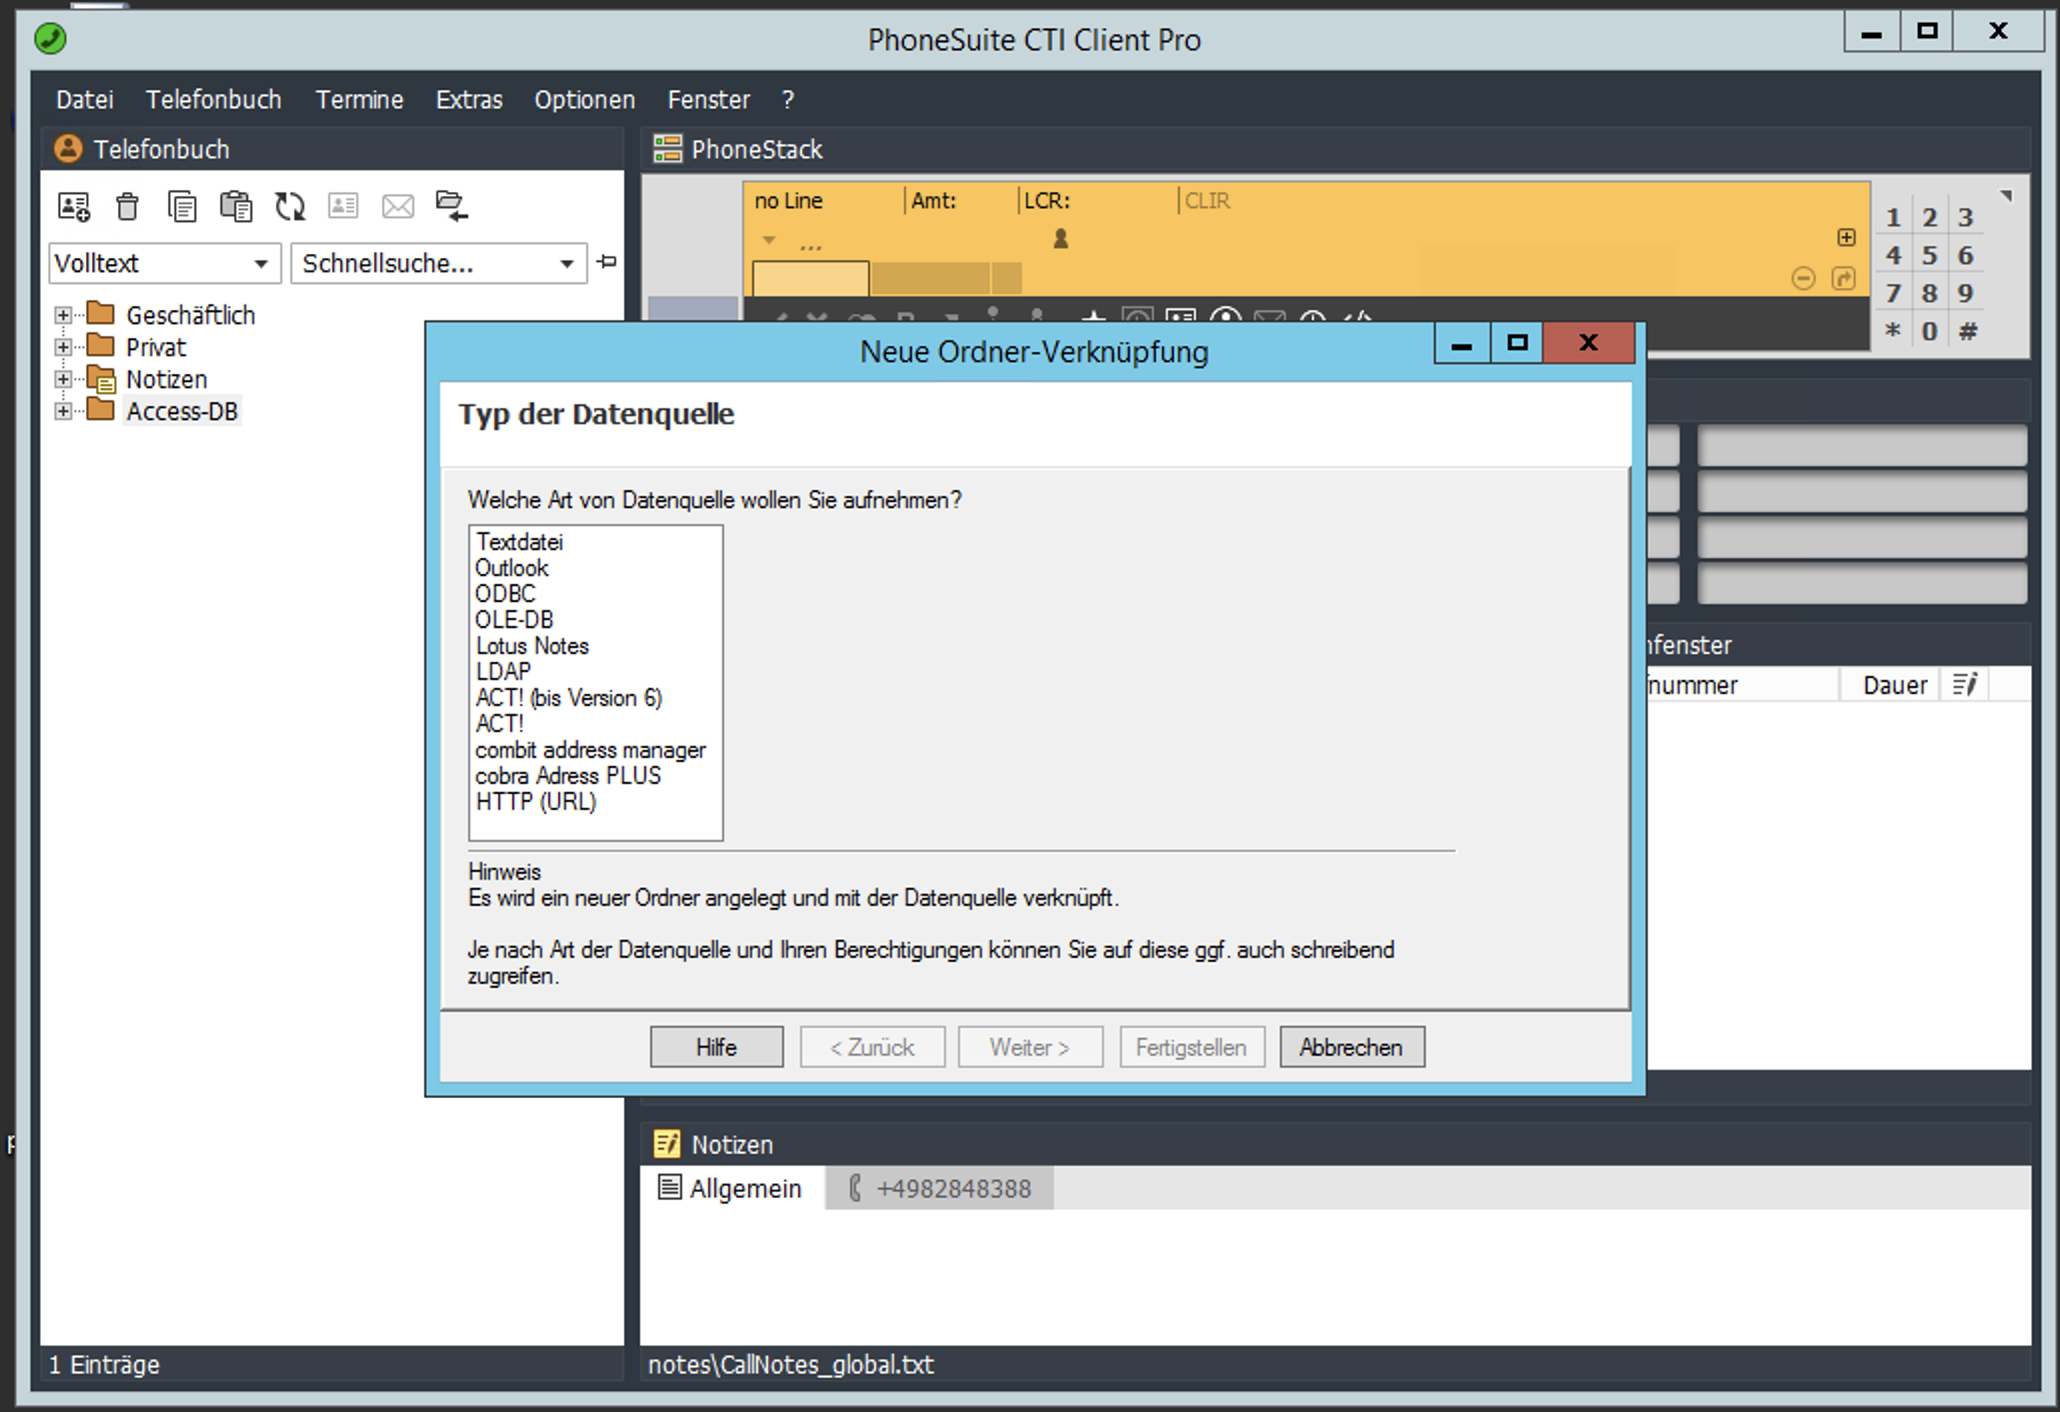Image resolution: width=2060 pixels, height=1412 pixels.
Task: Click the circled minus icon in PhoneStack
Action: [1803, 278]
